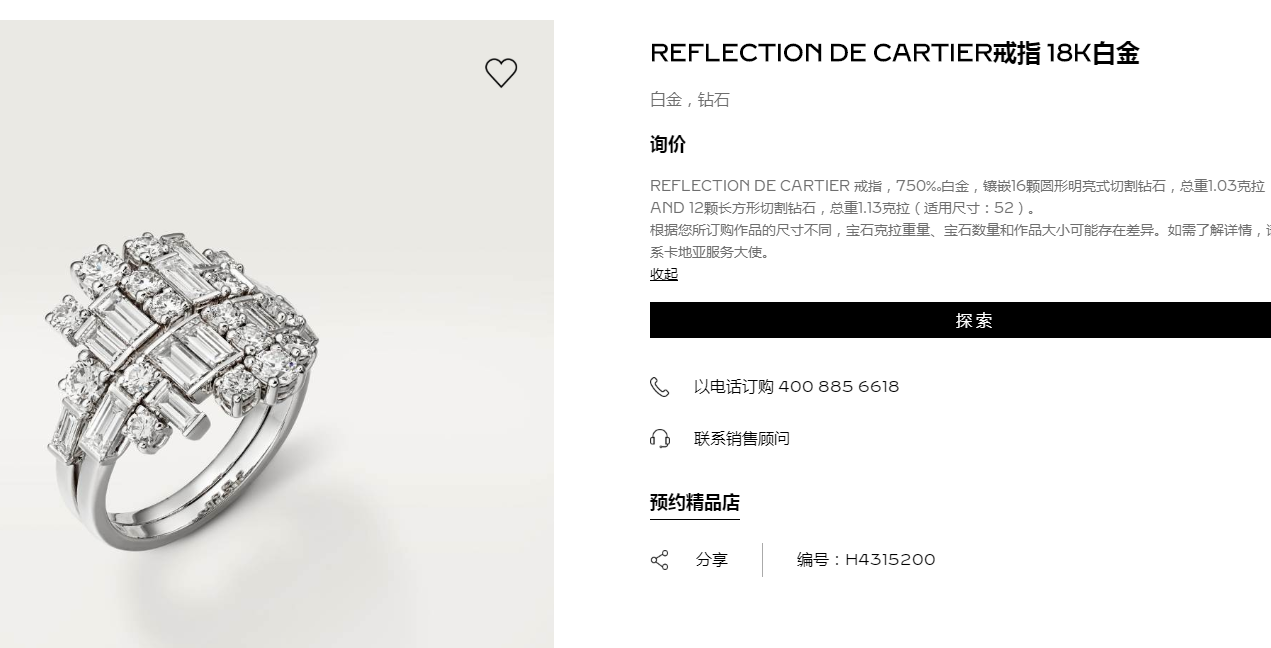Select the 分享 share label
The height and width of the screenshot is (648, 1271).
coord(712,560)
